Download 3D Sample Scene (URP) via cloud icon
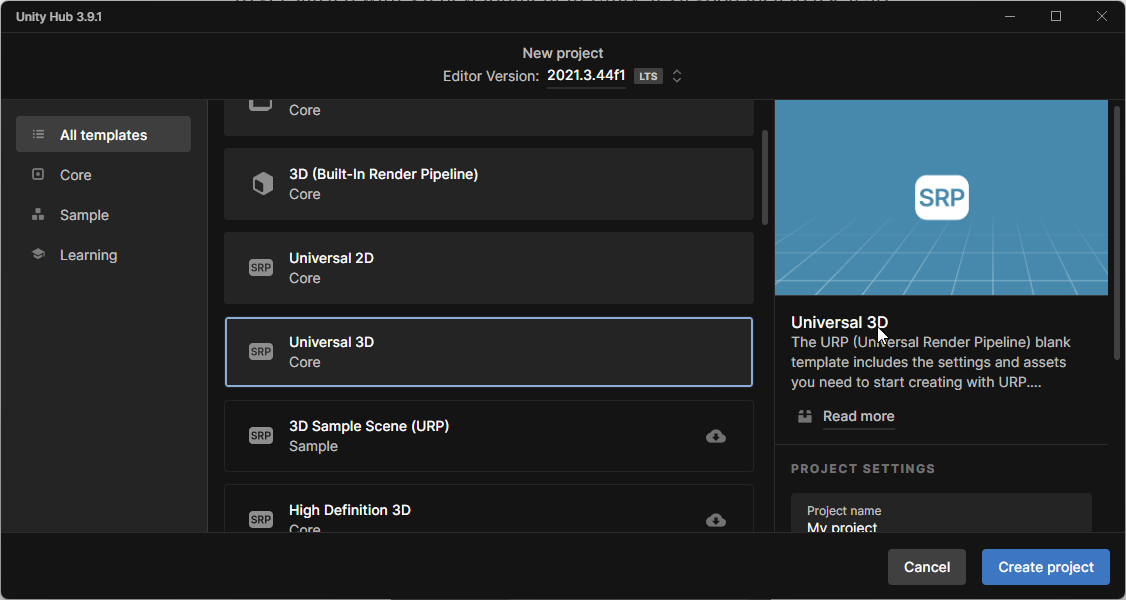1126x600 pixels. click(715, 437)
